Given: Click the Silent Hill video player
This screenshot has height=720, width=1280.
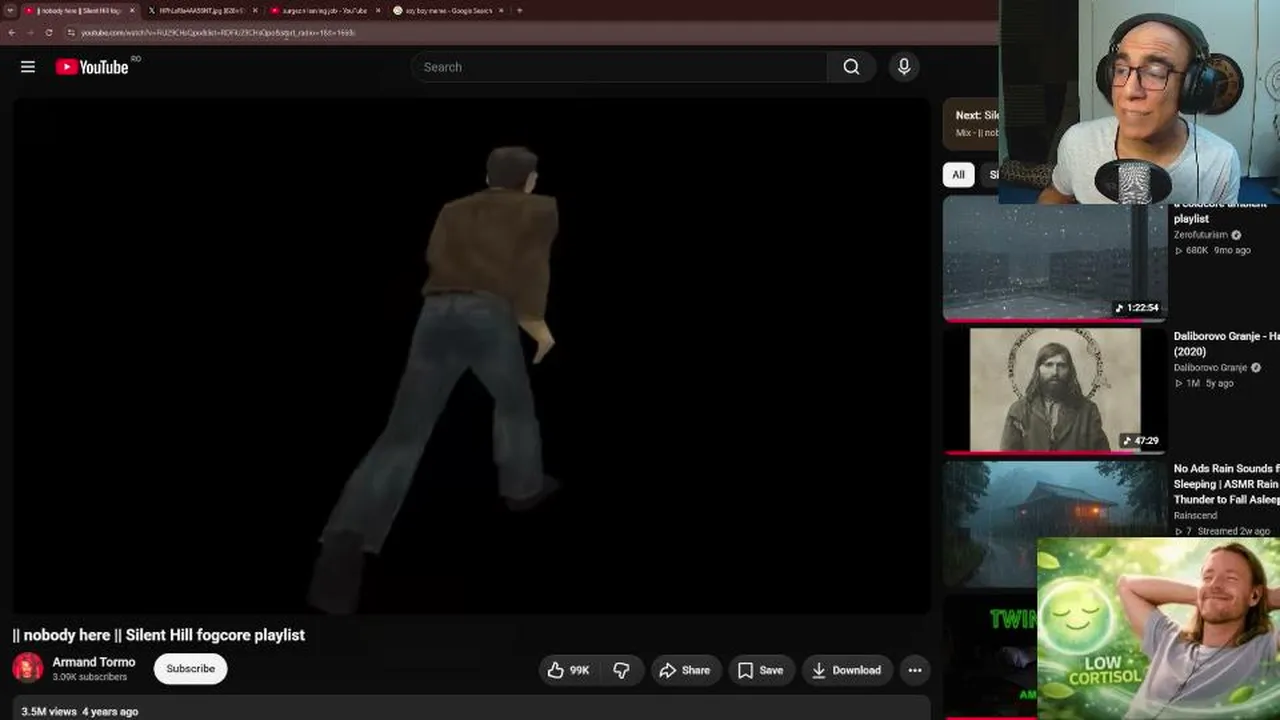Looking at the screenshot, I should [471, 356].
